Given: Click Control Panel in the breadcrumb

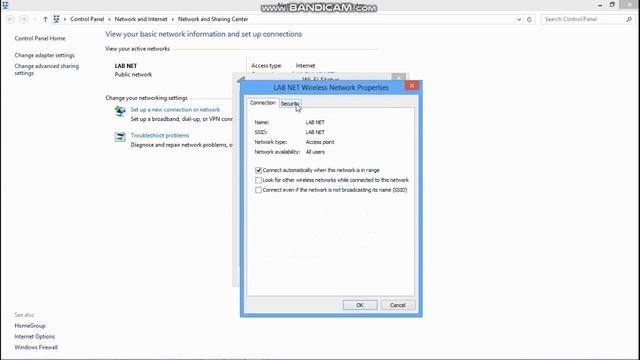Looking at the screenshot, I should point(87,19).
